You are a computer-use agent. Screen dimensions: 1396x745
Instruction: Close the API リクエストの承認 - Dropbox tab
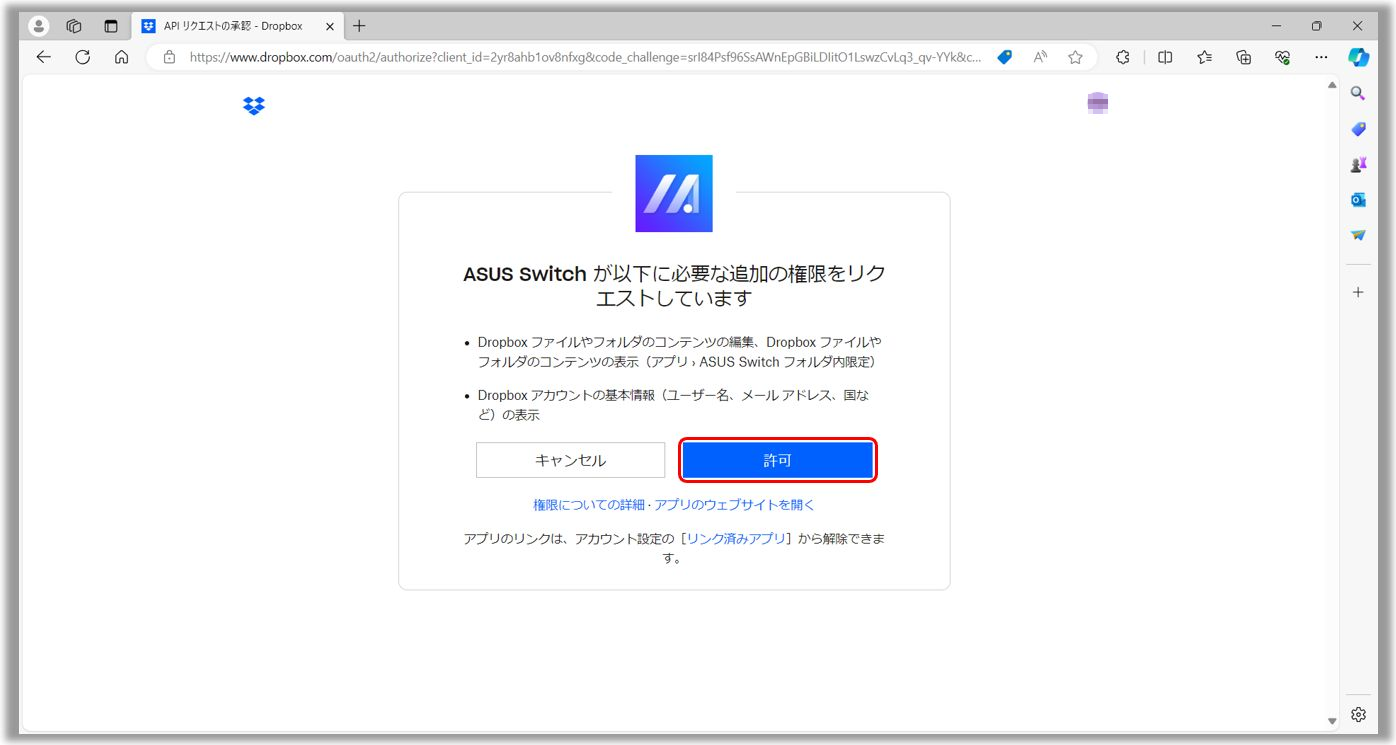[331, 26]
